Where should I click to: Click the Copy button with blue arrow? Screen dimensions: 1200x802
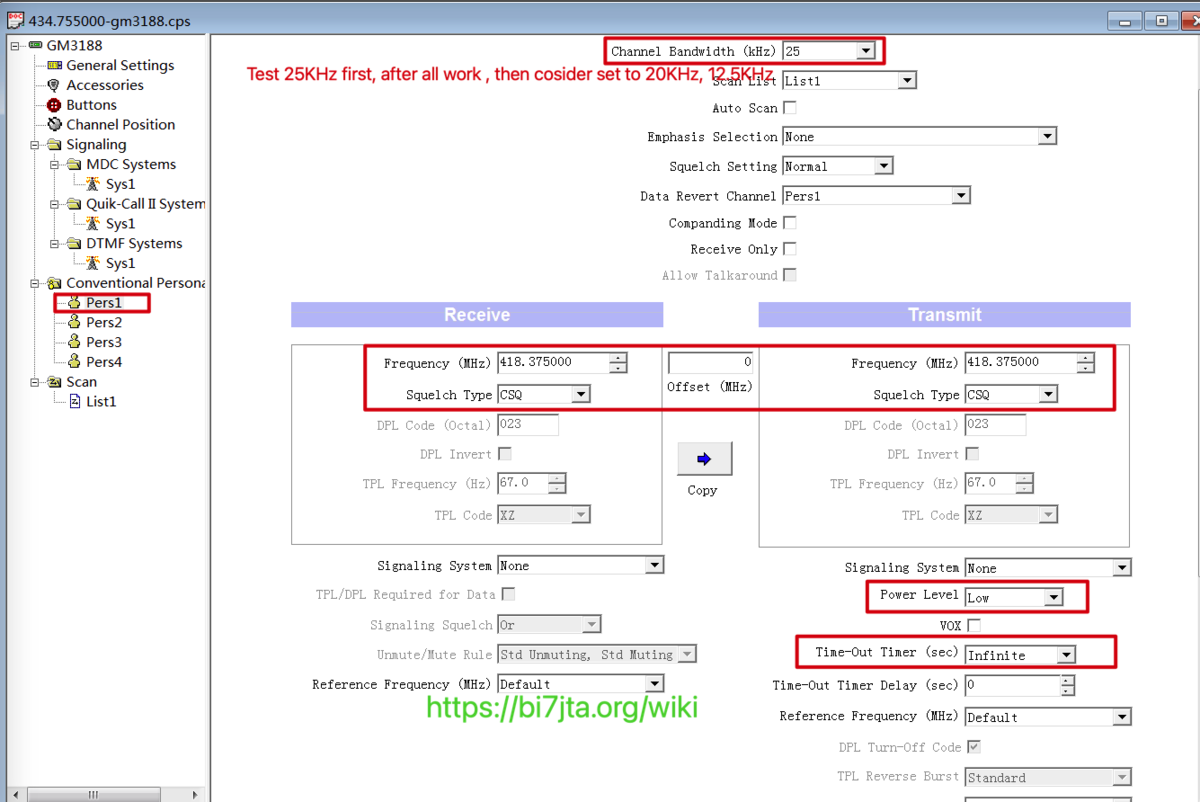tap(704, 458)
